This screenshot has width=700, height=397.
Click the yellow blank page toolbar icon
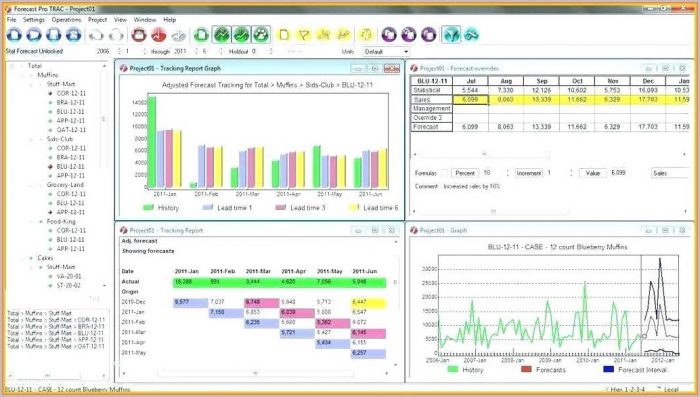click(x=284, y=34)
